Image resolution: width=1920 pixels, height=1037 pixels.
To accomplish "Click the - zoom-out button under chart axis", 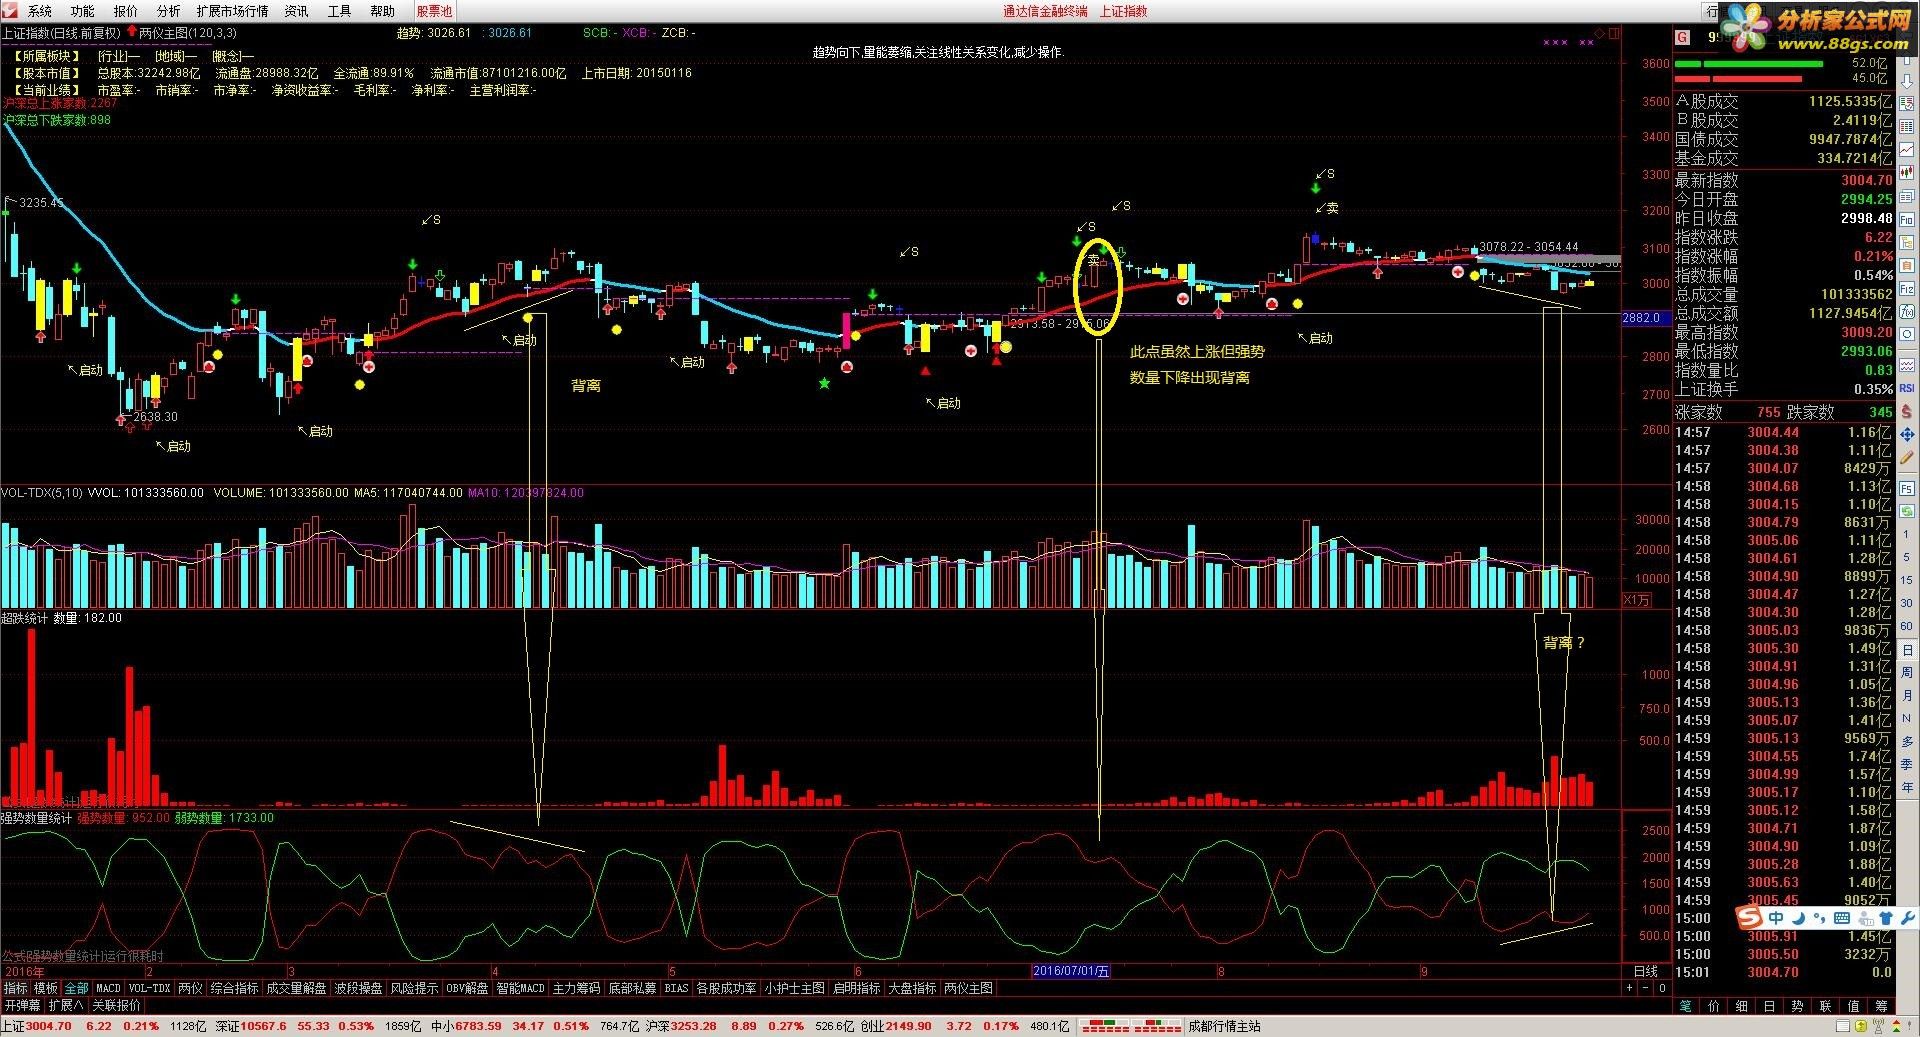I will click(1645, 988).
